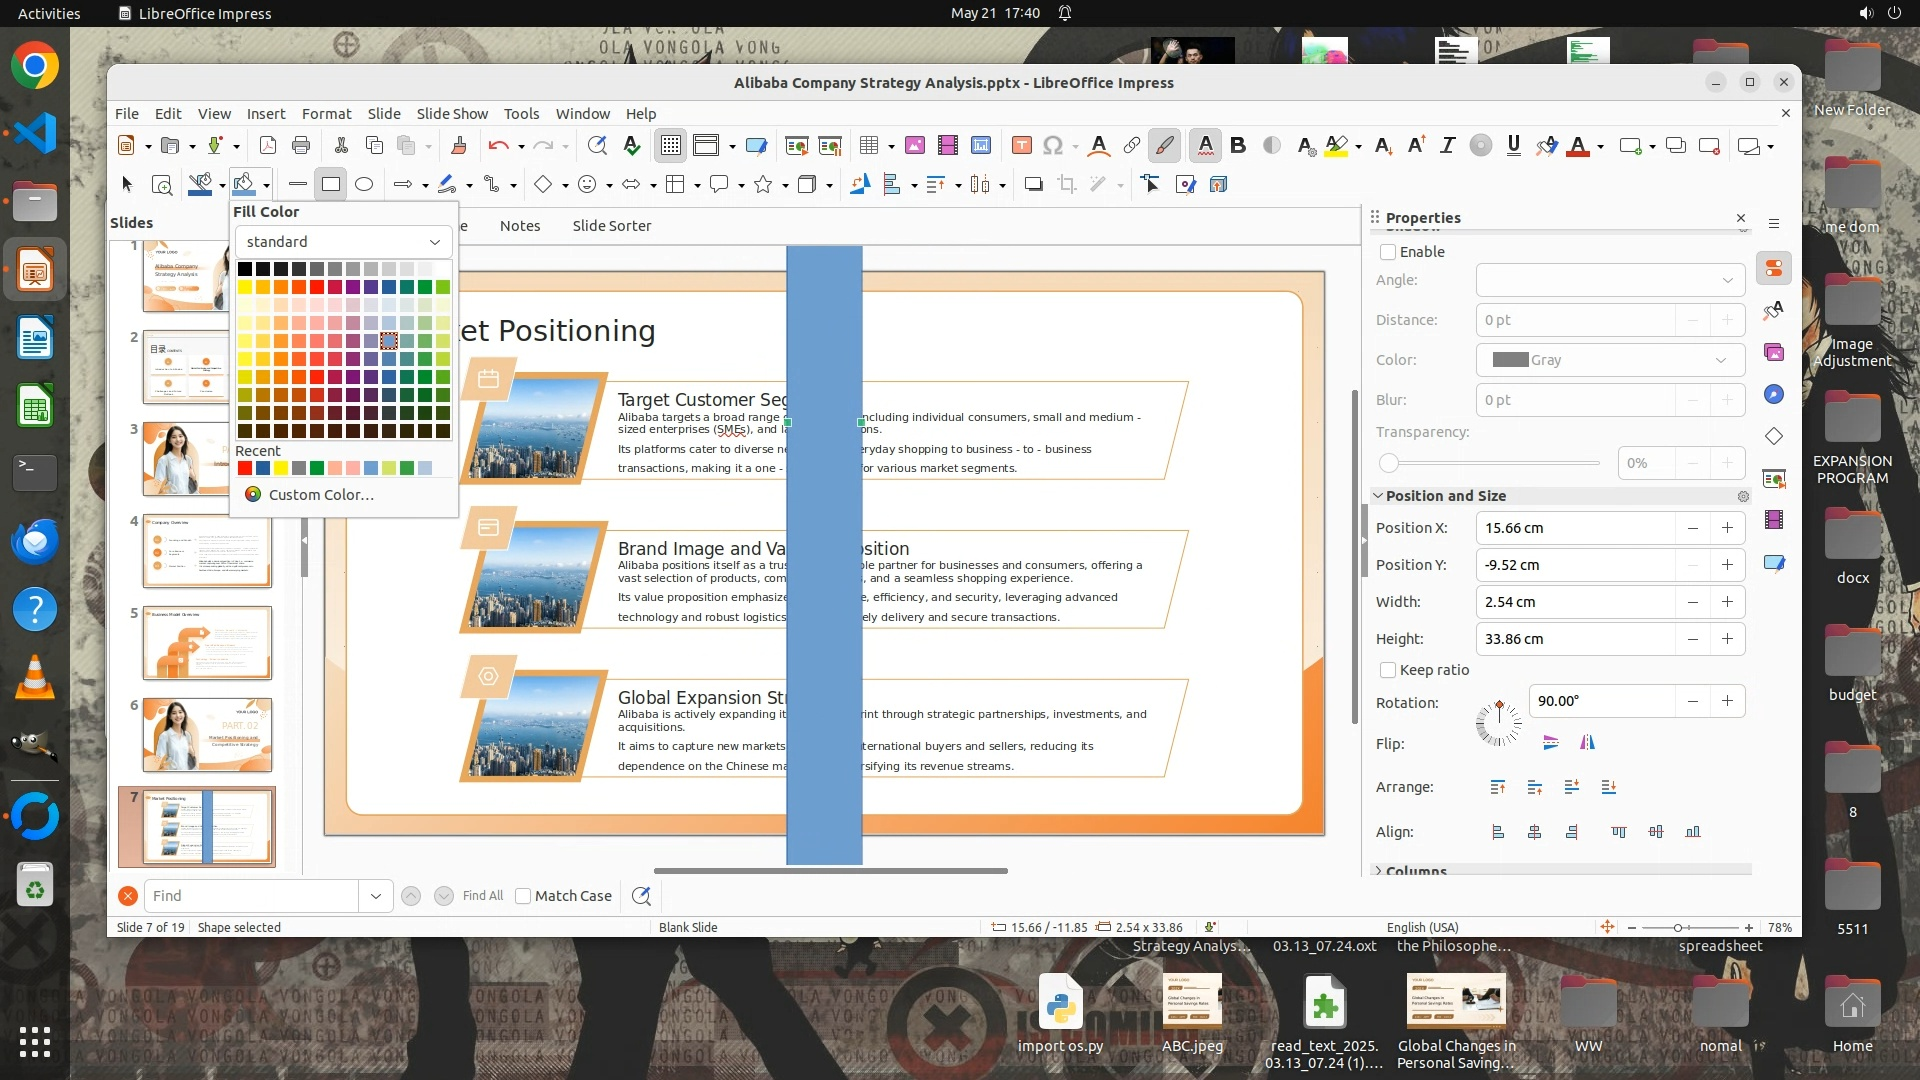Screen dimensions: 1920x1080
Task: Click the Flip Vertically icon
Action: coord(1550,743)
